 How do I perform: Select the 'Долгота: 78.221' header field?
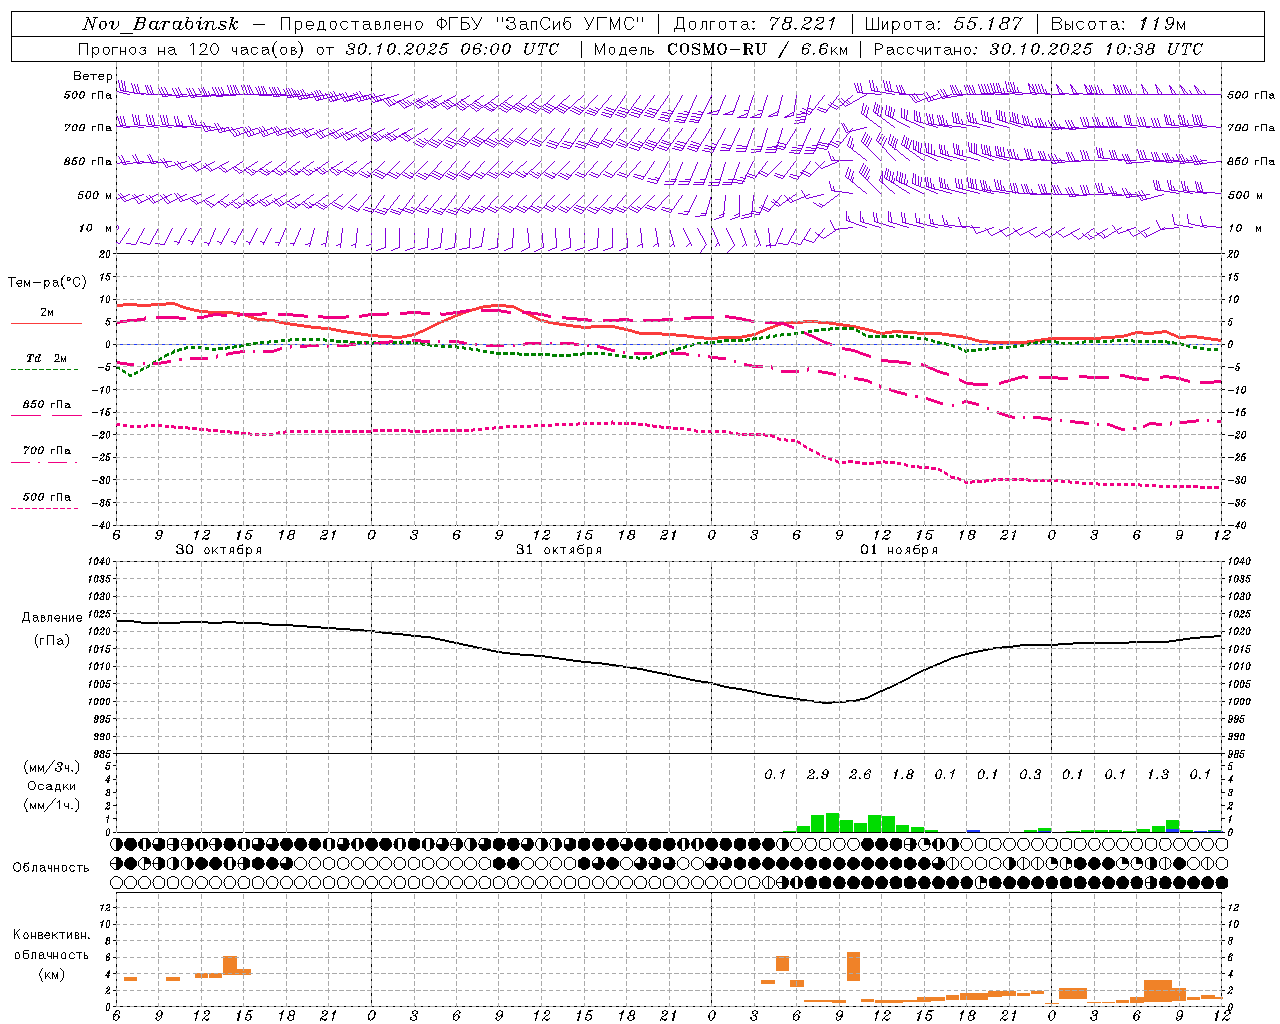[755, 24]
